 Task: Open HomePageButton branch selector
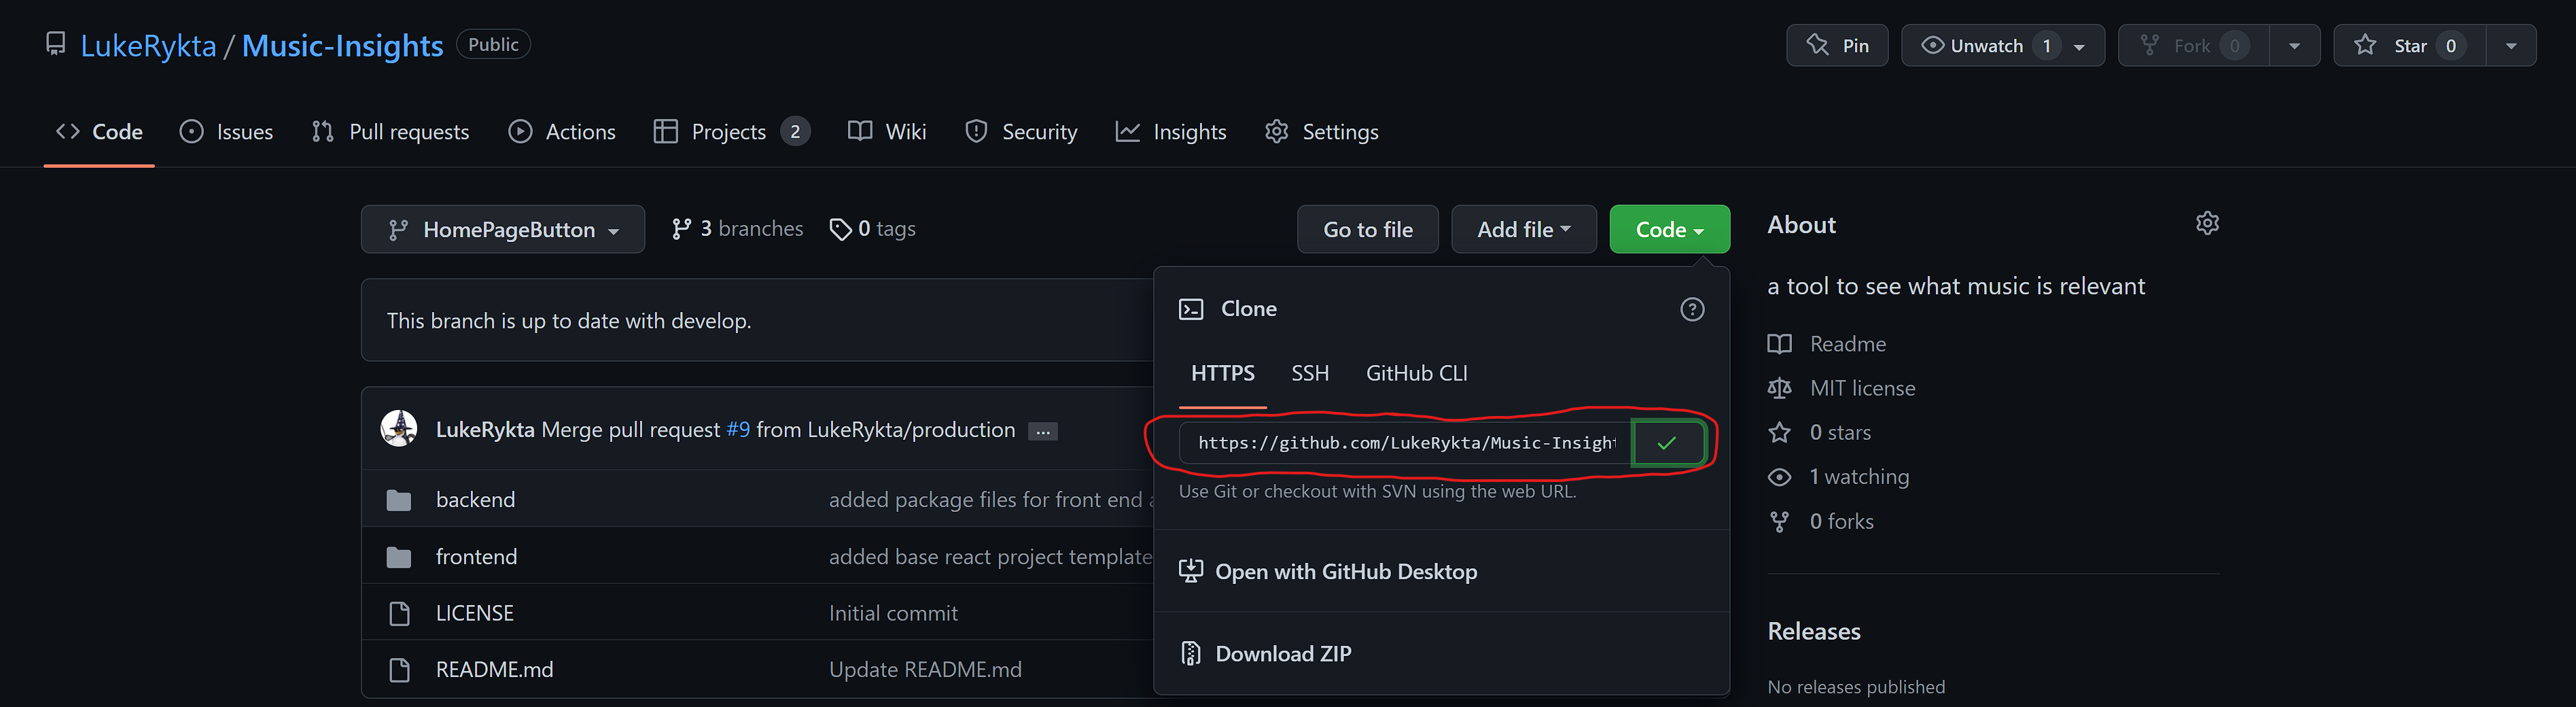[503, 229]
